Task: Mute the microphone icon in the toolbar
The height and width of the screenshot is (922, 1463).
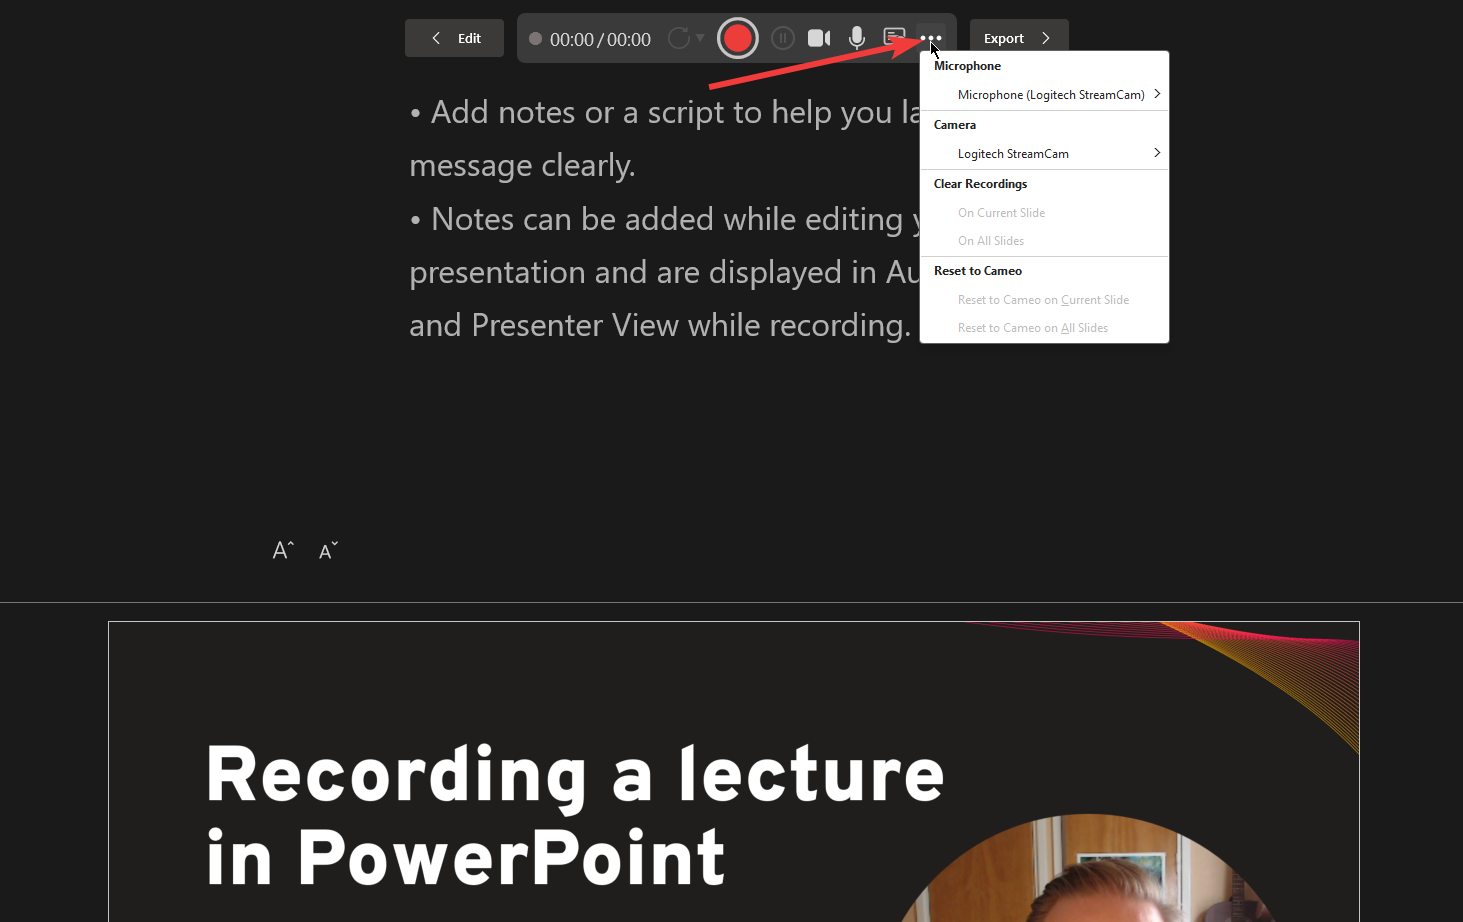Action: tap(857, 38)
